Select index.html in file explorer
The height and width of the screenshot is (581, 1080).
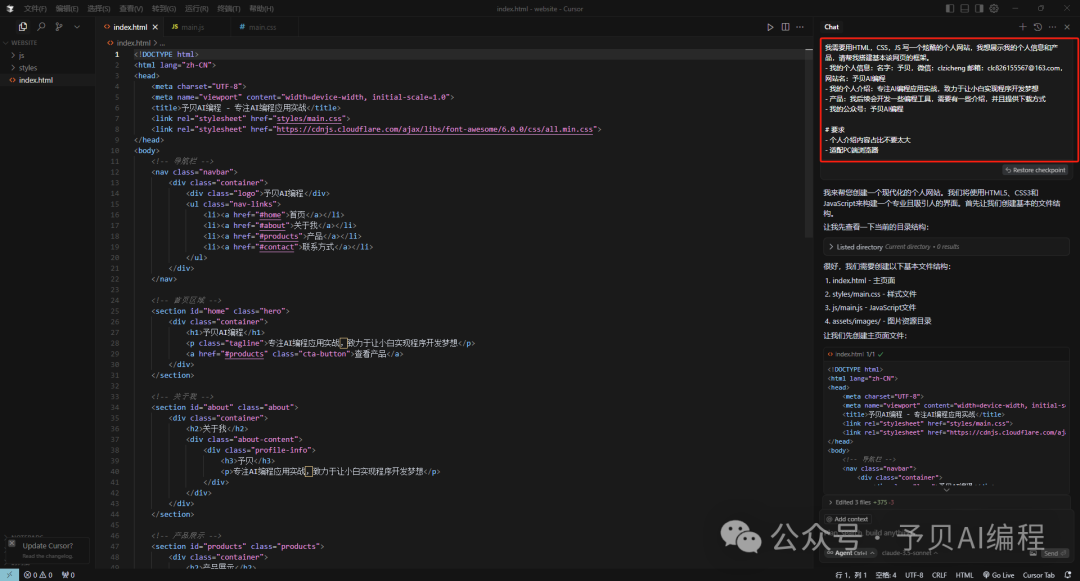tap(35, 80)
